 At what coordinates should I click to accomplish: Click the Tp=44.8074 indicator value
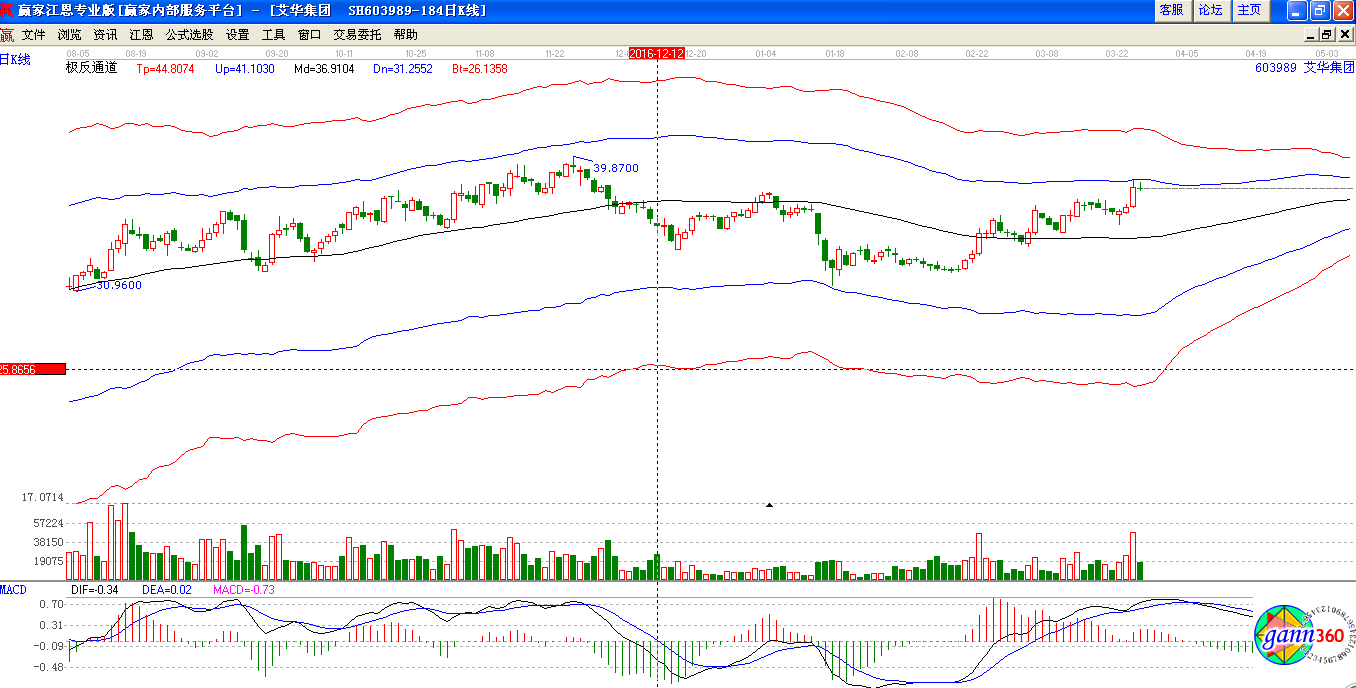165,69
